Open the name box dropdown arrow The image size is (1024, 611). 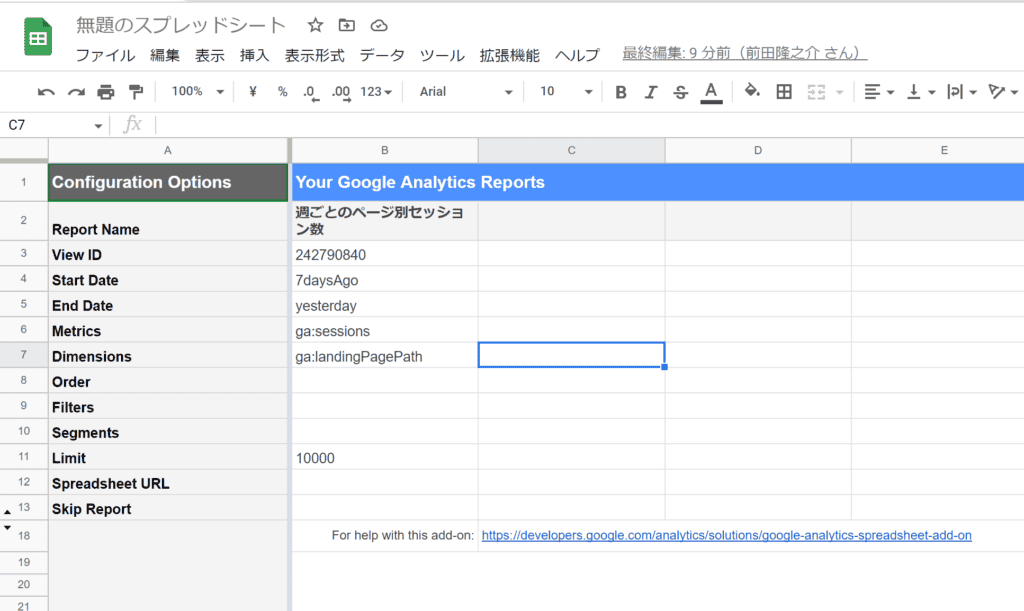[98, 126]
